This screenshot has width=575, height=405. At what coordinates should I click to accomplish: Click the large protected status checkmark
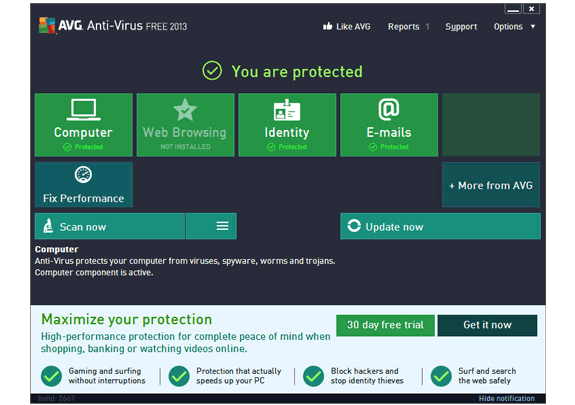coord(212,70)
